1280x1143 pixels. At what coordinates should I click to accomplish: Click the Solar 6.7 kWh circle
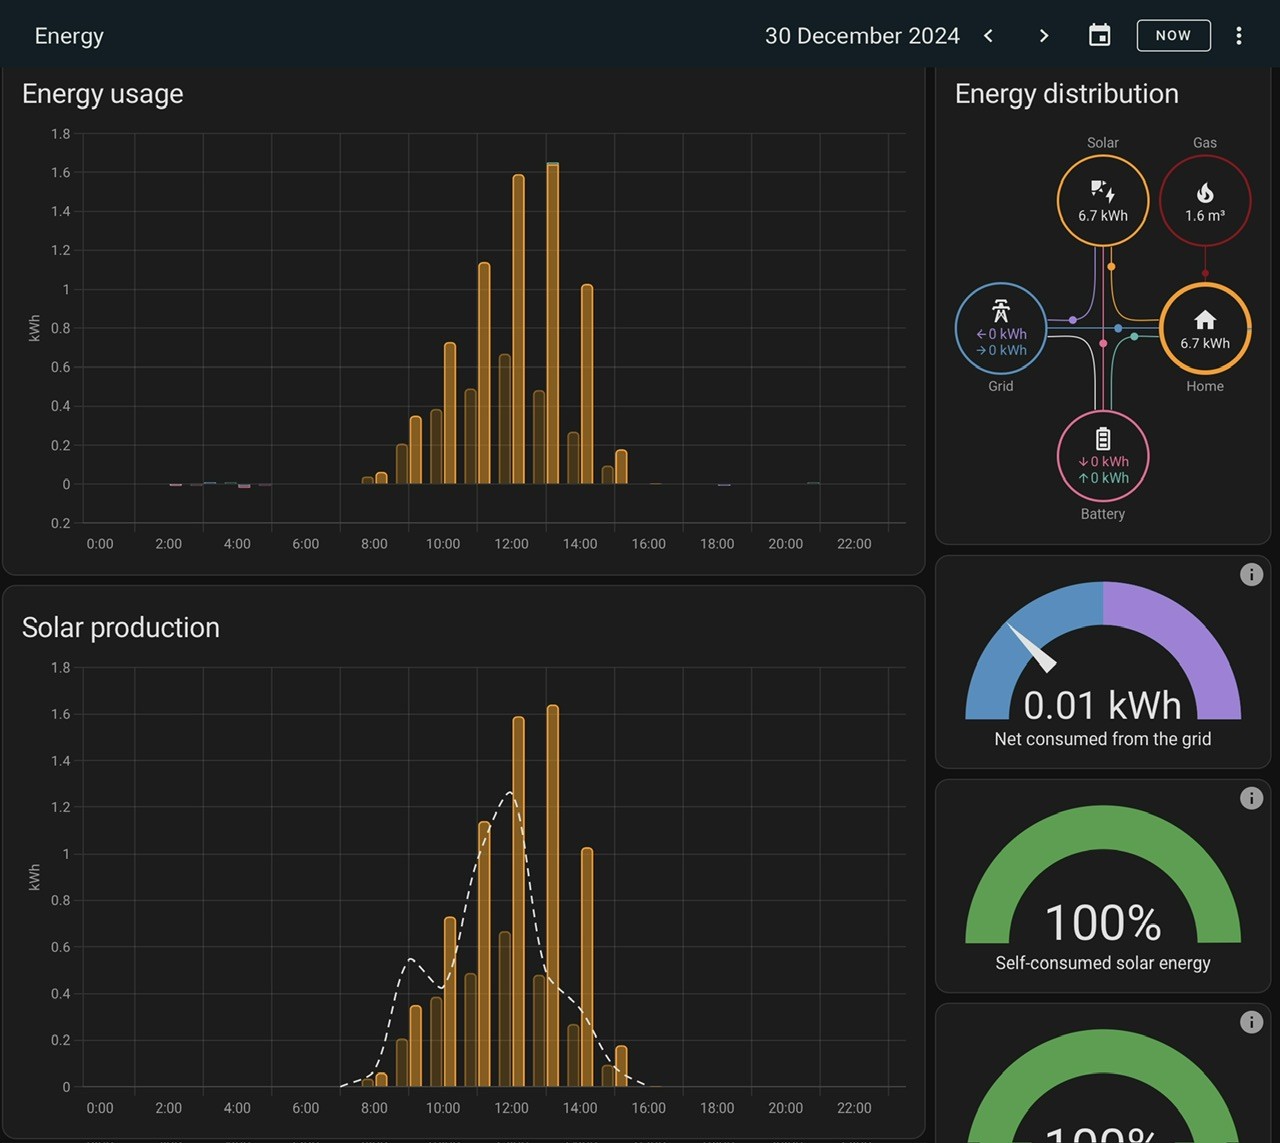pyautogui.click(x=1103, y=200)
